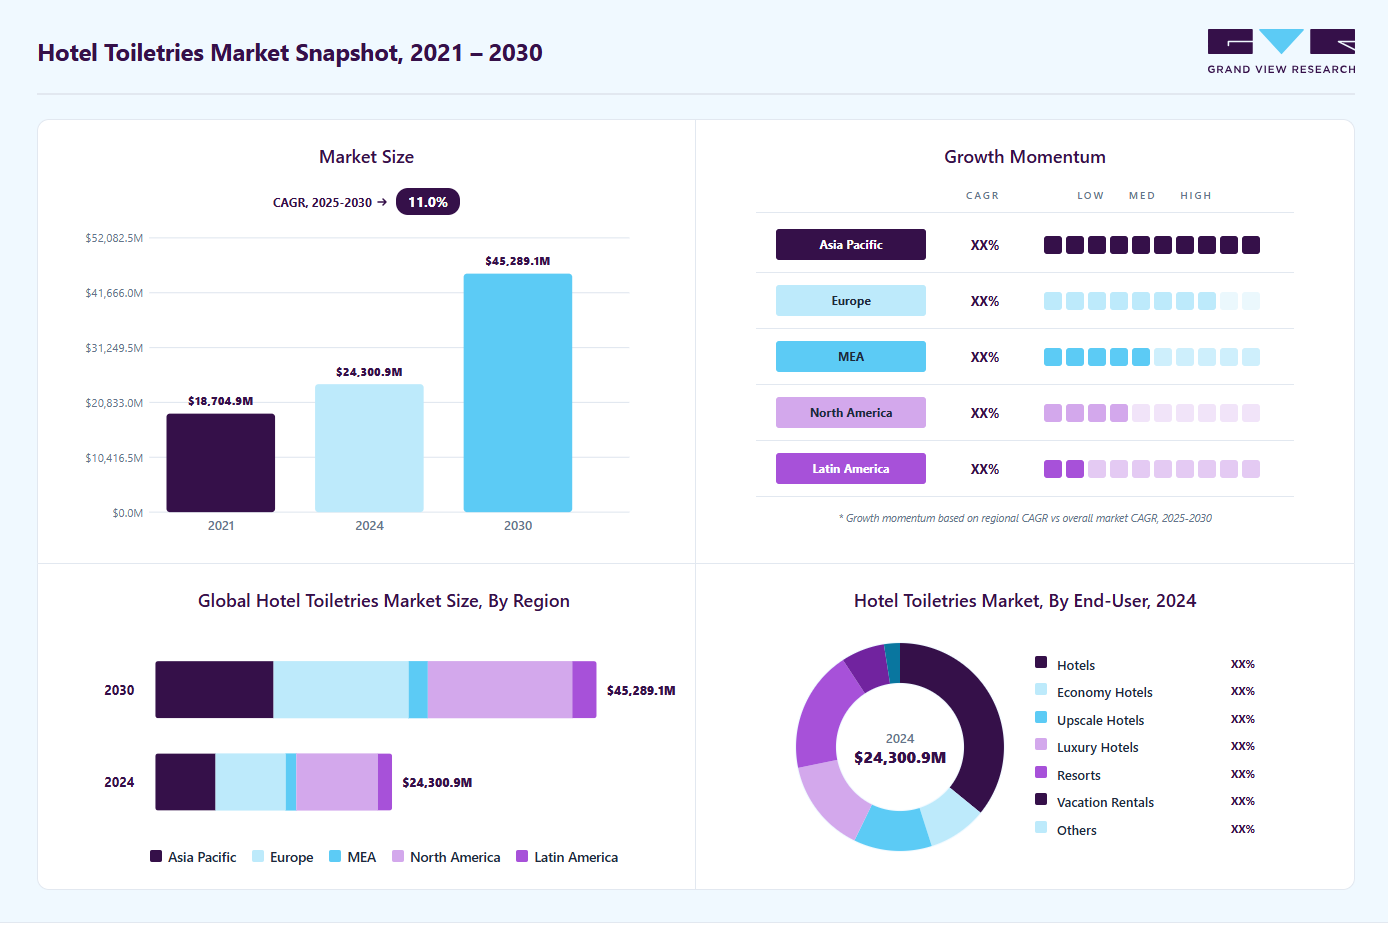
Task: Click the Europe segment of the 2030 stacked bar
Action: [341, 690]
